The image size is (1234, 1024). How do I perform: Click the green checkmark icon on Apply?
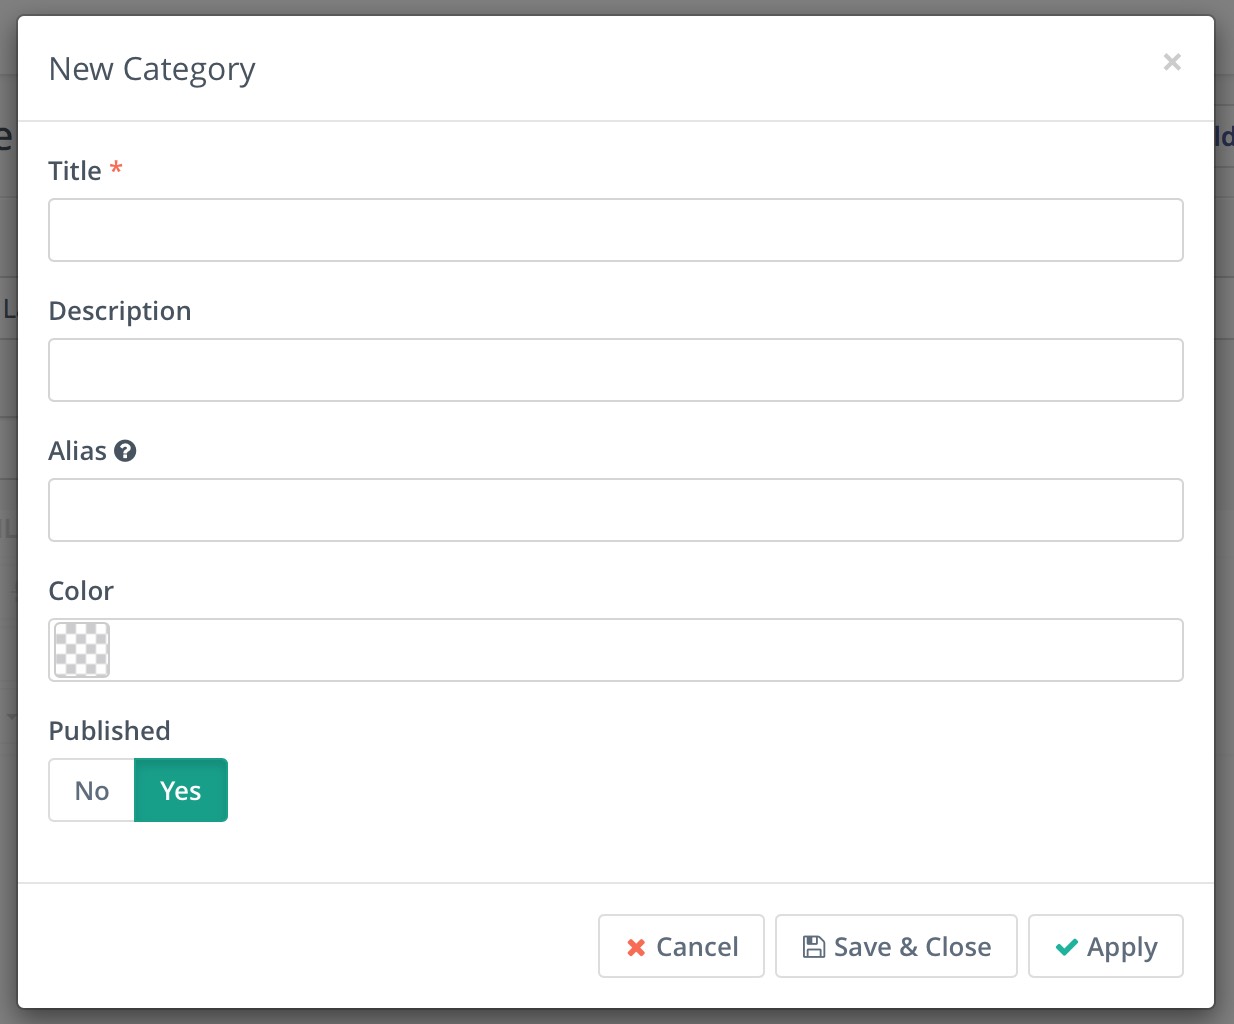click(1067, 947)
